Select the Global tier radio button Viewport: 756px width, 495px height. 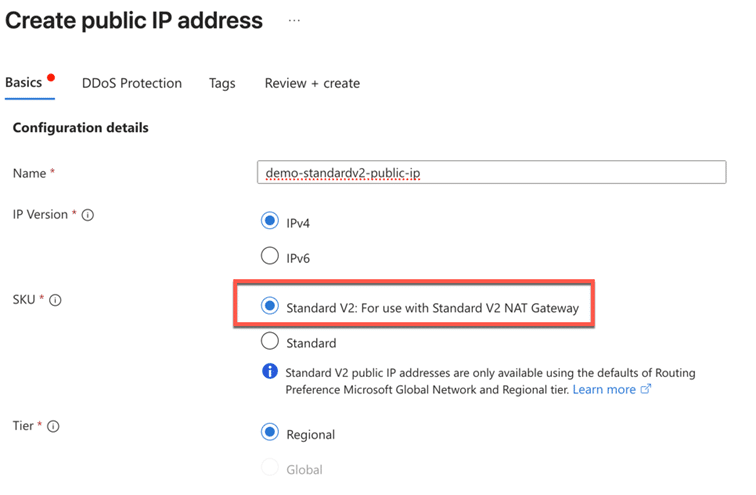[x=269, y=468]
